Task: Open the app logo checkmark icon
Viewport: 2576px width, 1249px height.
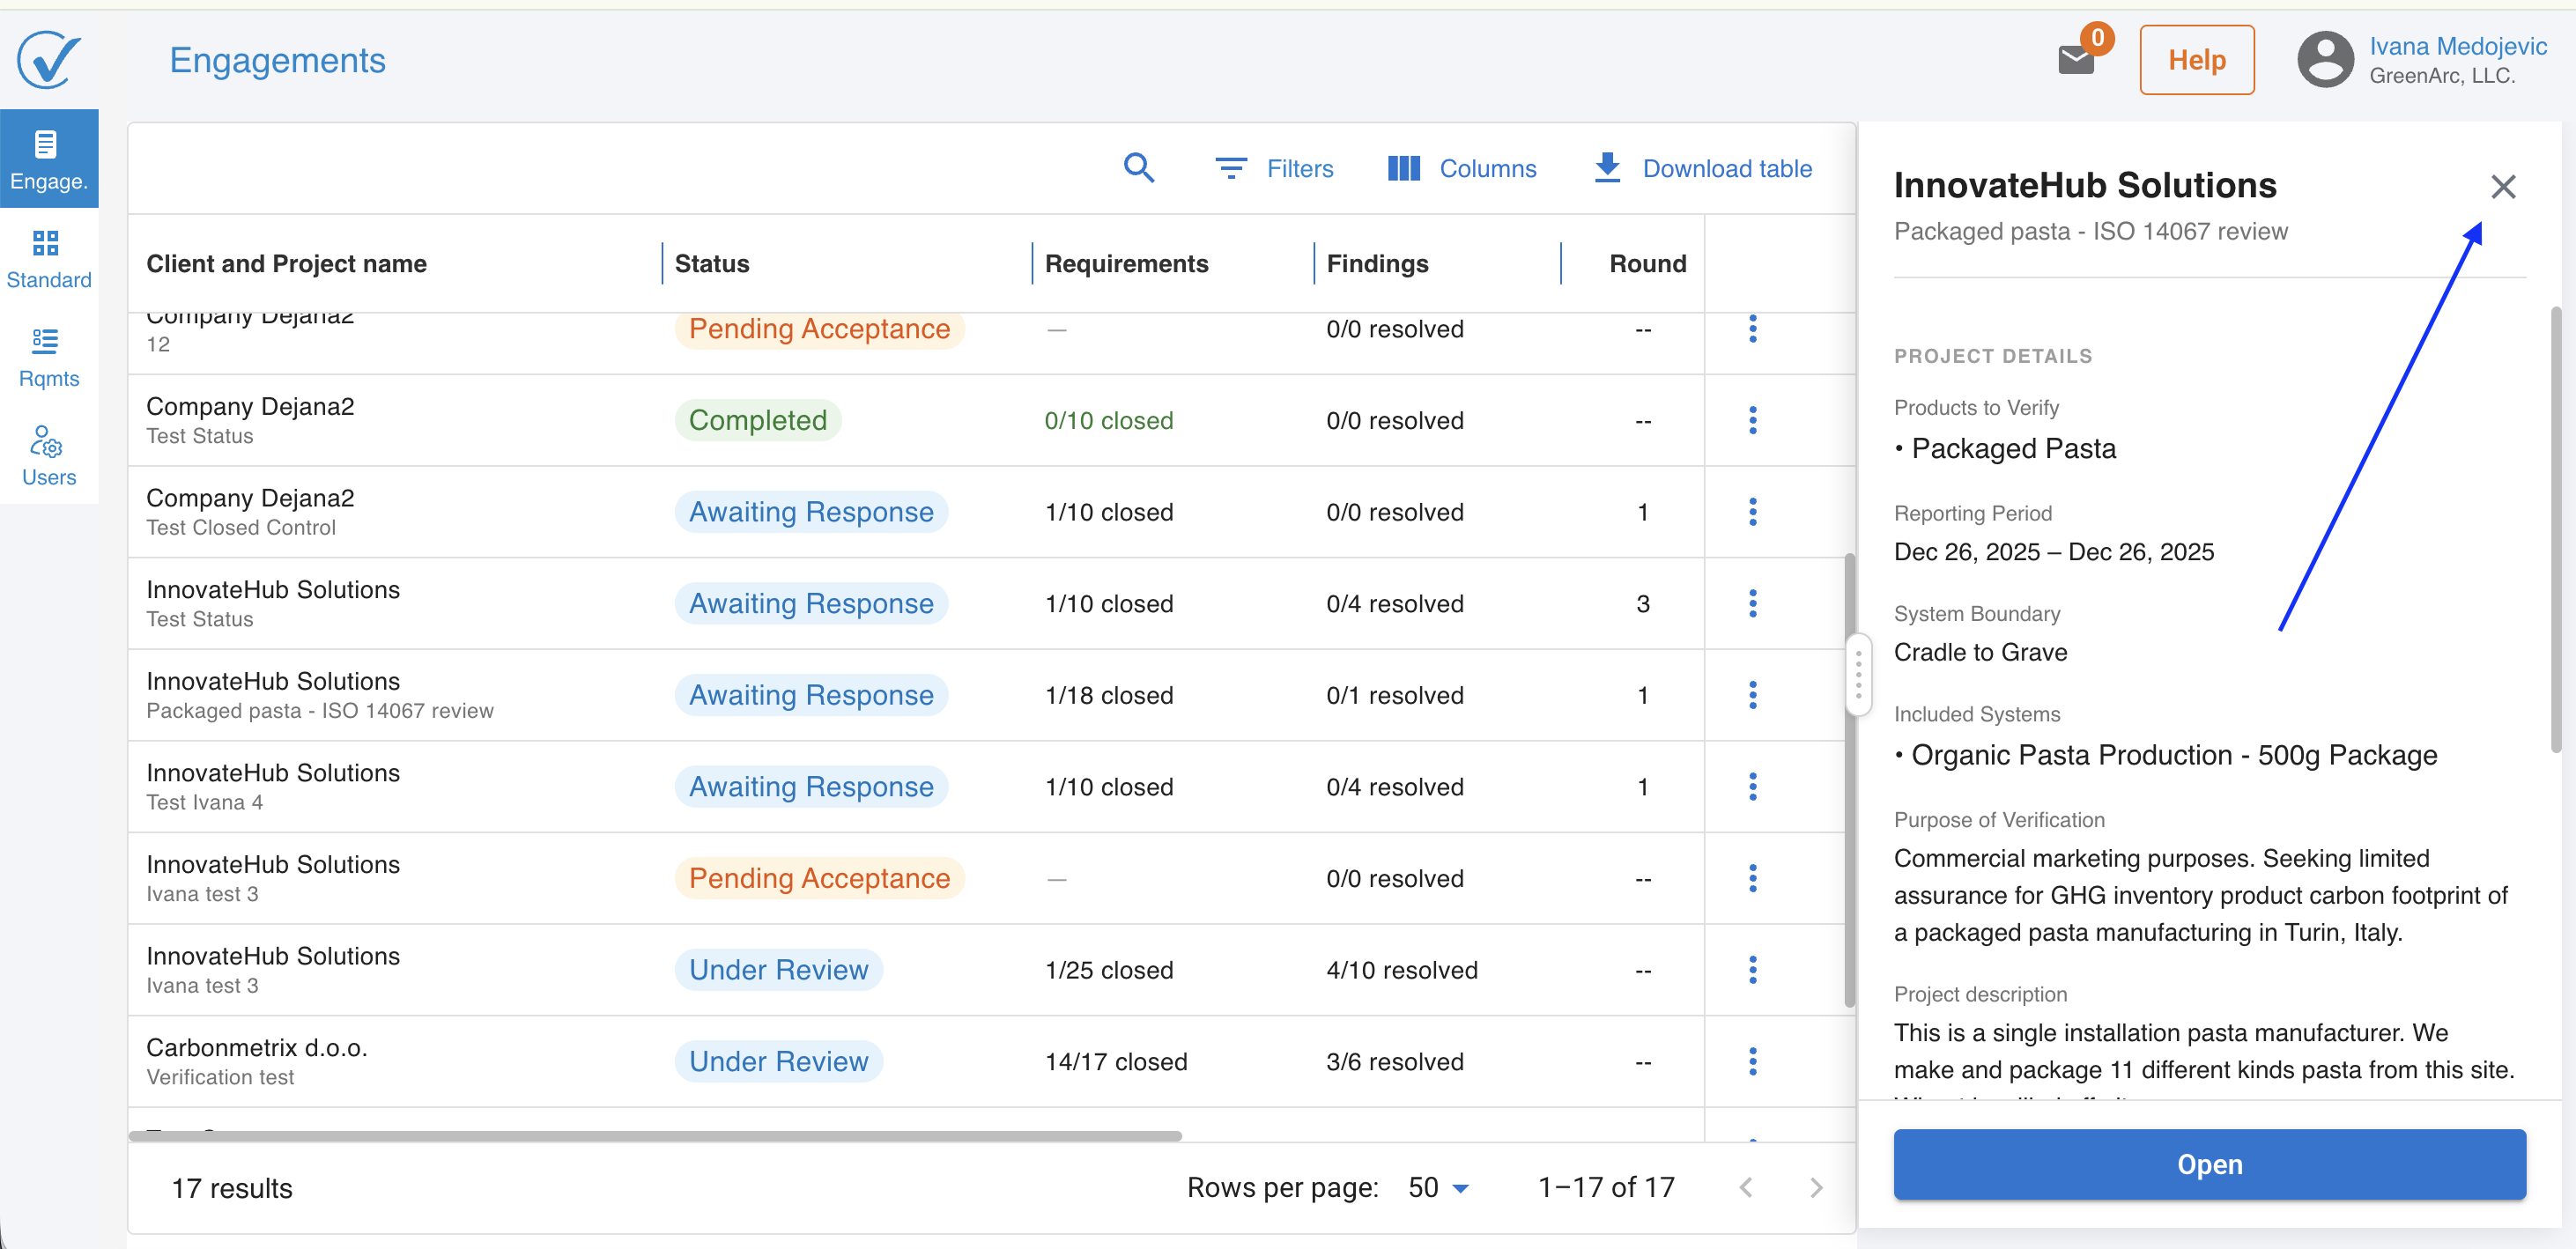Action: tap(49, 59)
